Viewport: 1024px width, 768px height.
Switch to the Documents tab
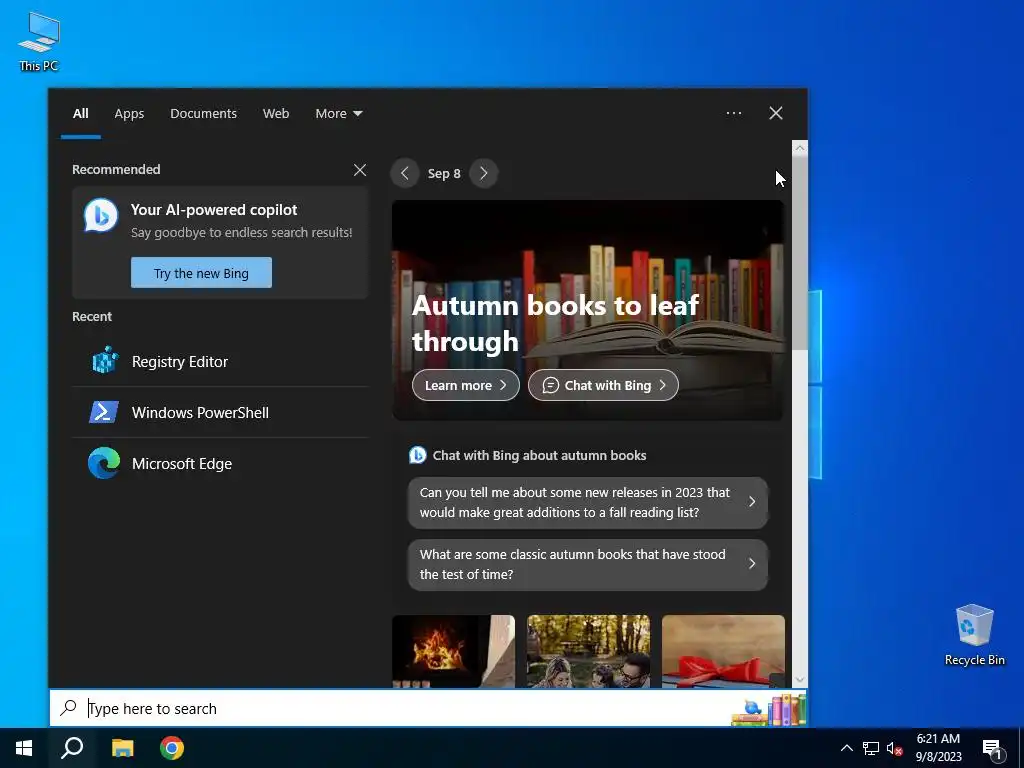(x=203, y=114)
